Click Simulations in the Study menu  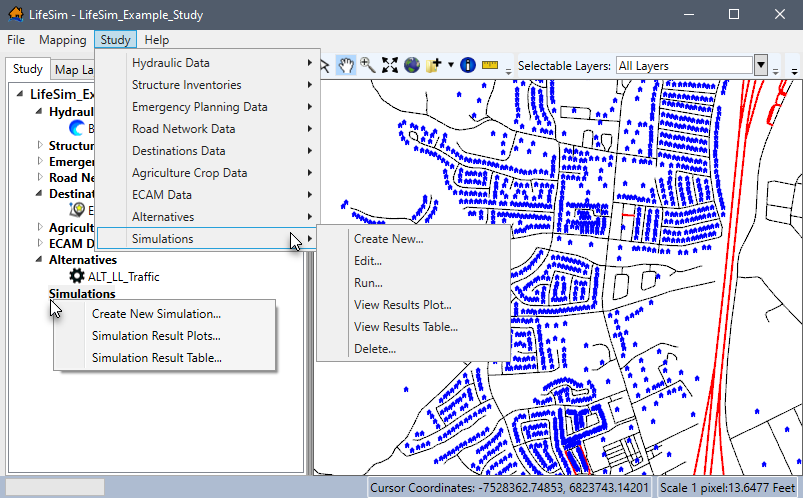[208, 239]
